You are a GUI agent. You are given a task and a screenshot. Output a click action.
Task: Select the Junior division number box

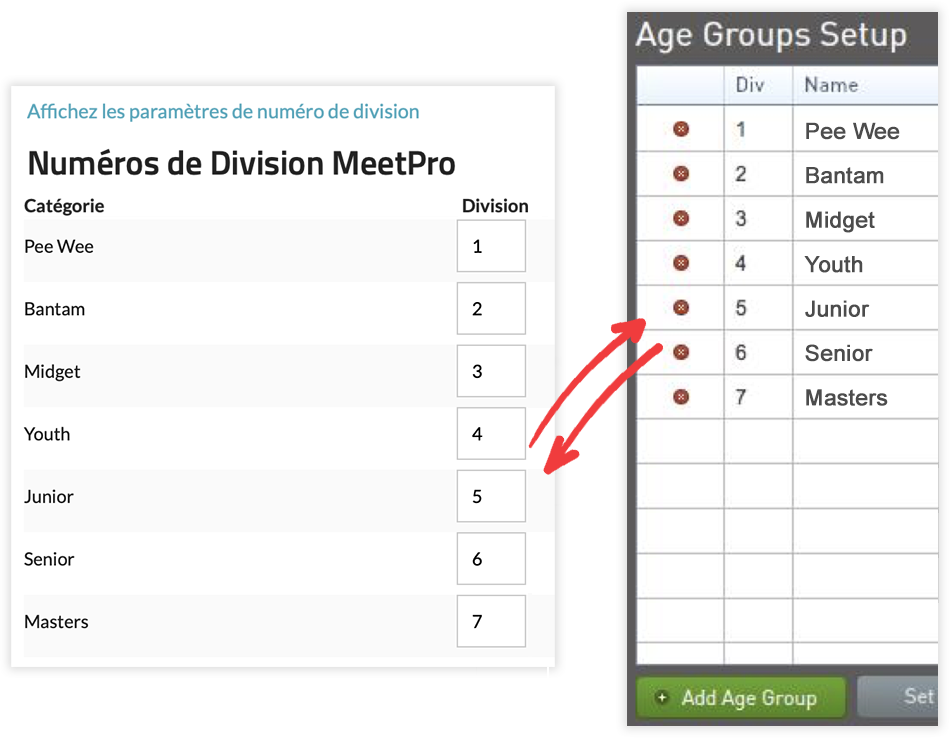coord(491,496)
